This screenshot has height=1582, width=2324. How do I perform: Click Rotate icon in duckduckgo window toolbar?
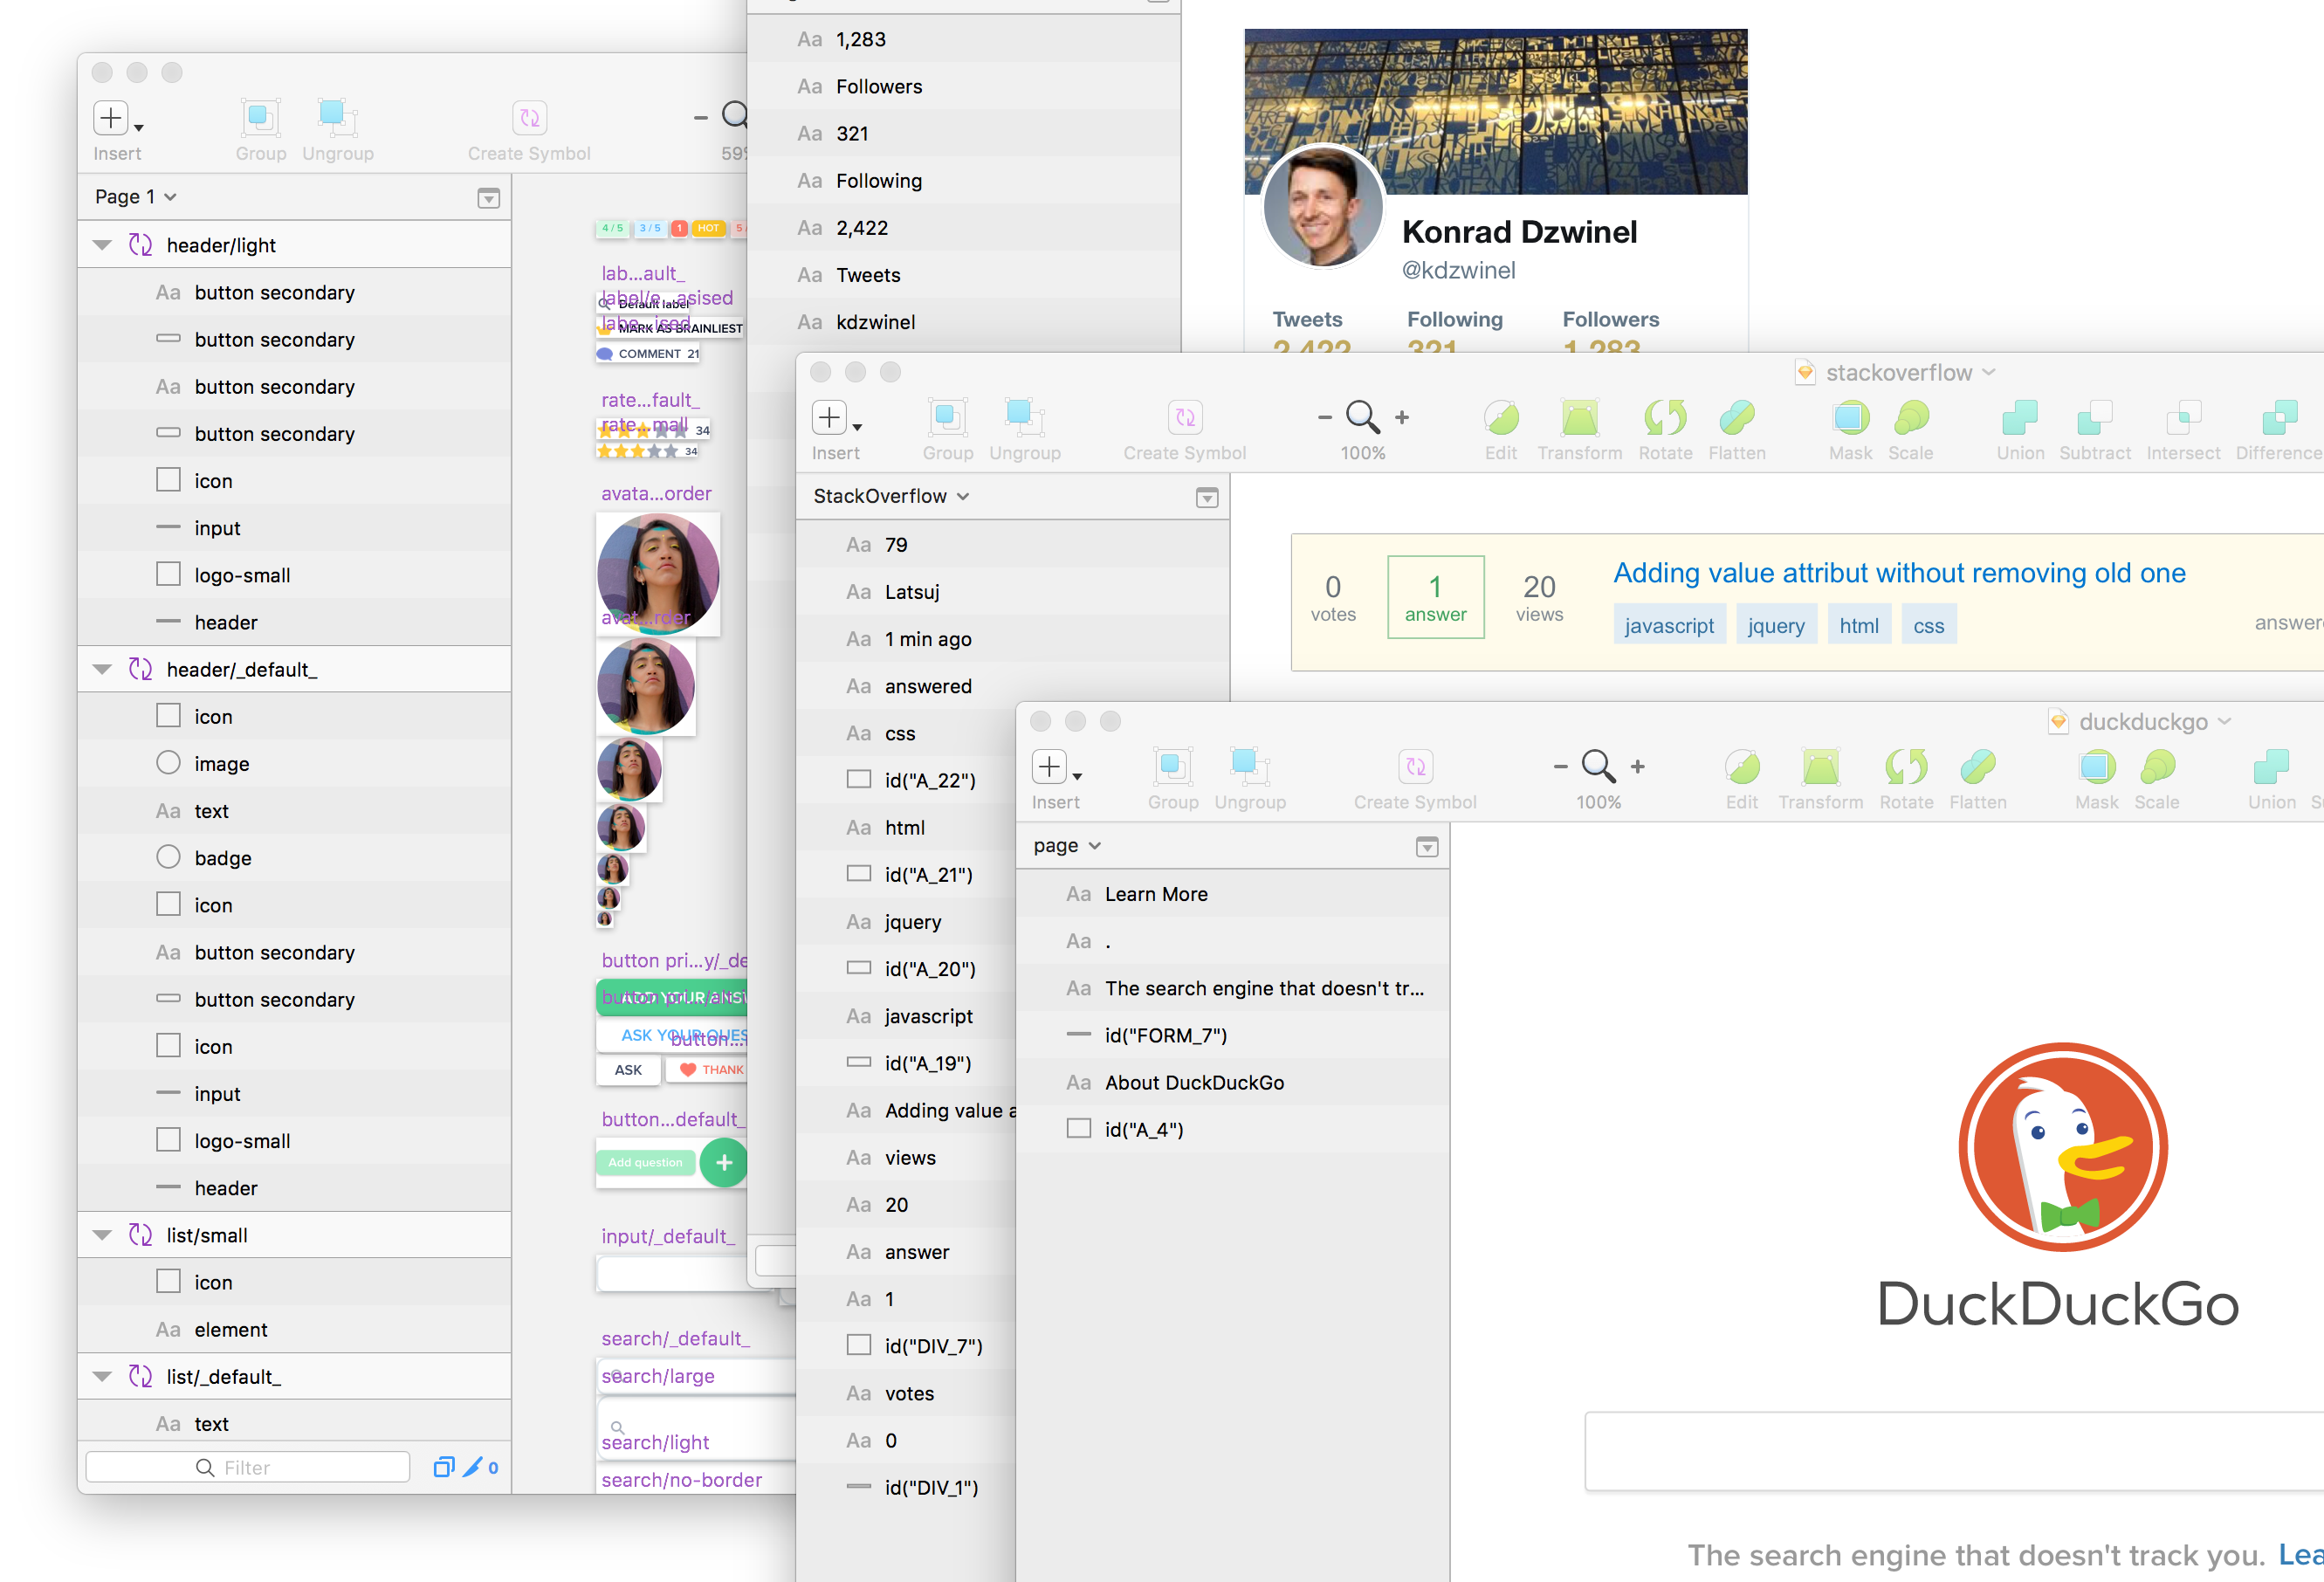(x=1905, y=767)
